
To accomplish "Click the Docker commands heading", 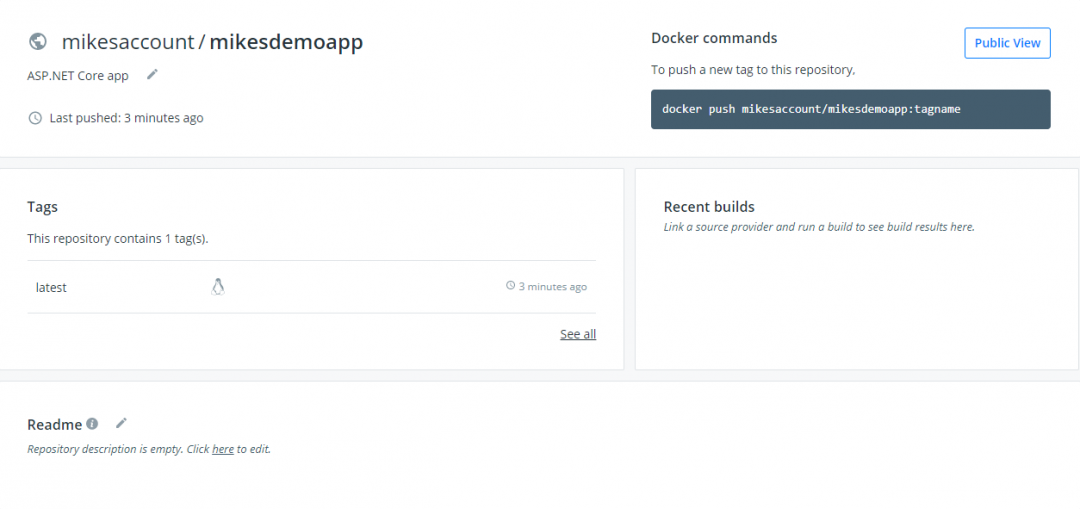I will (714, 38).
